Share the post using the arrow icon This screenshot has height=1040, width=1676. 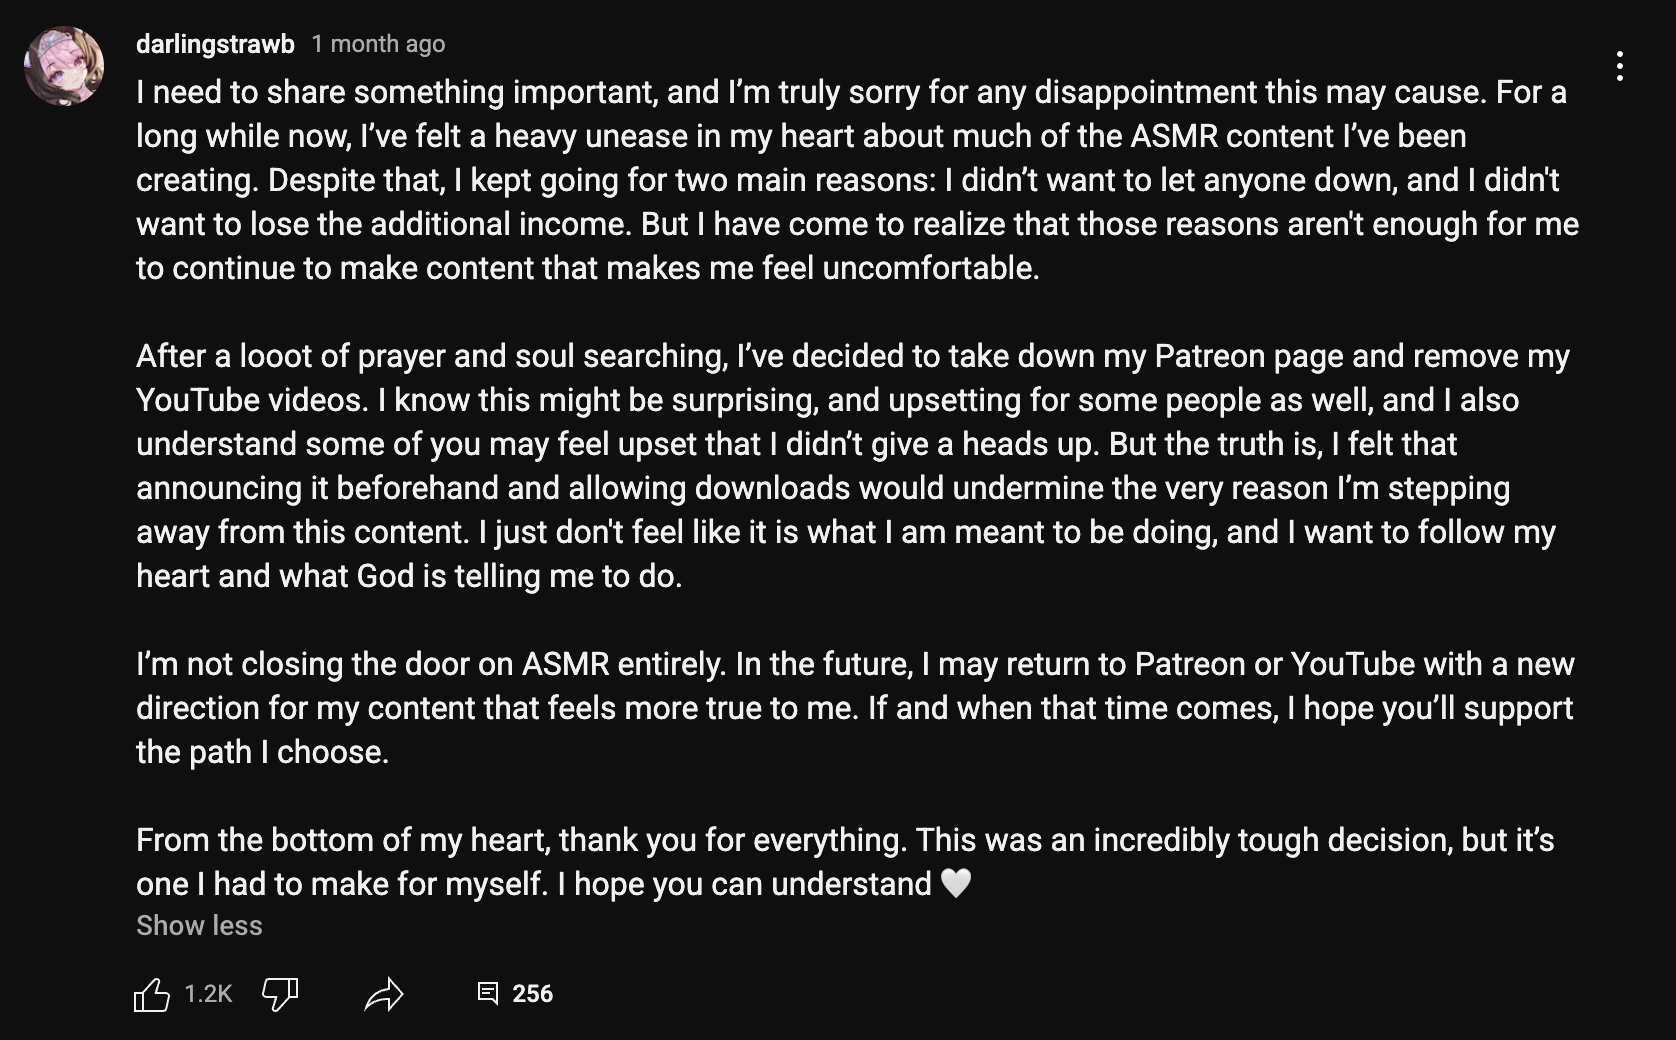pyautogui.click(x=384, y=994)
